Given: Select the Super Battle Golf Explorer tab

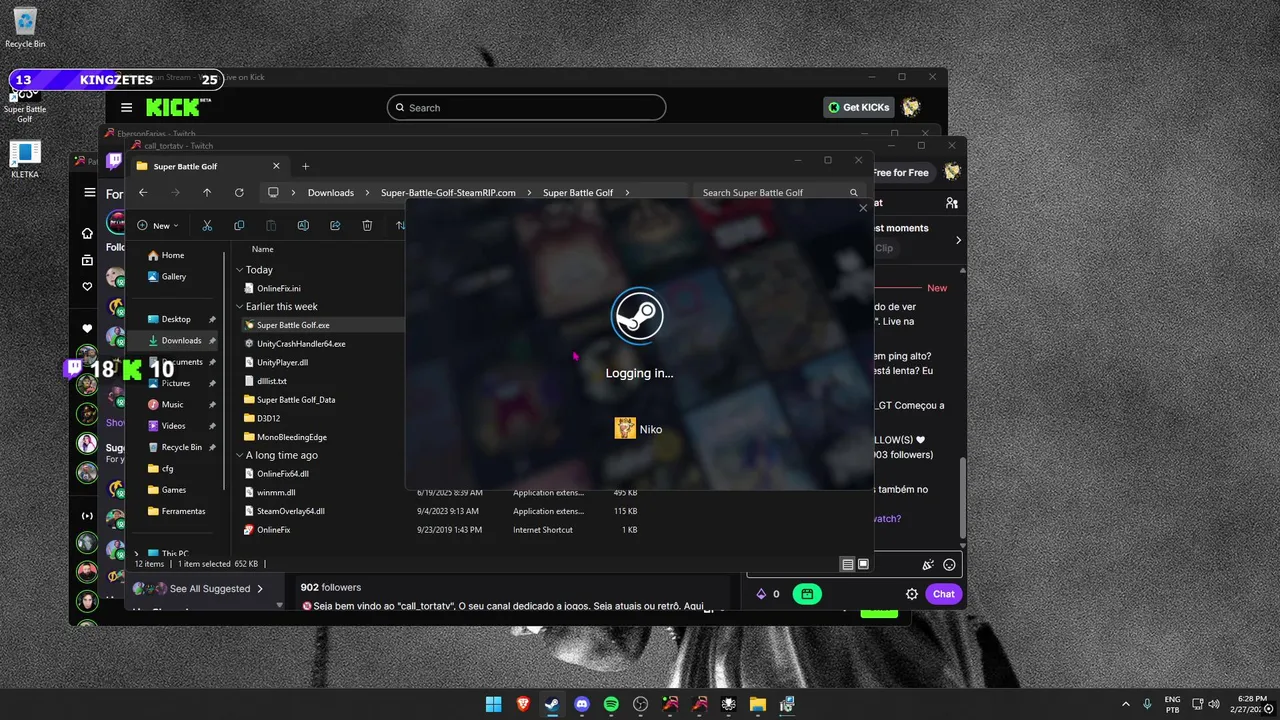Looking at the screenshot, I should [207, 166].
